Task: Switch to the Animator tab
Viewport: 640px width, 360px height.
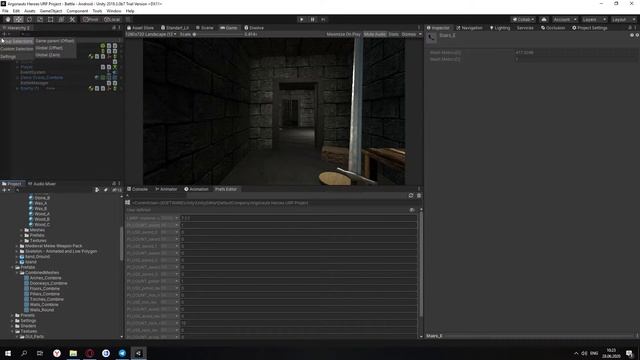Action: coord(166,189)
